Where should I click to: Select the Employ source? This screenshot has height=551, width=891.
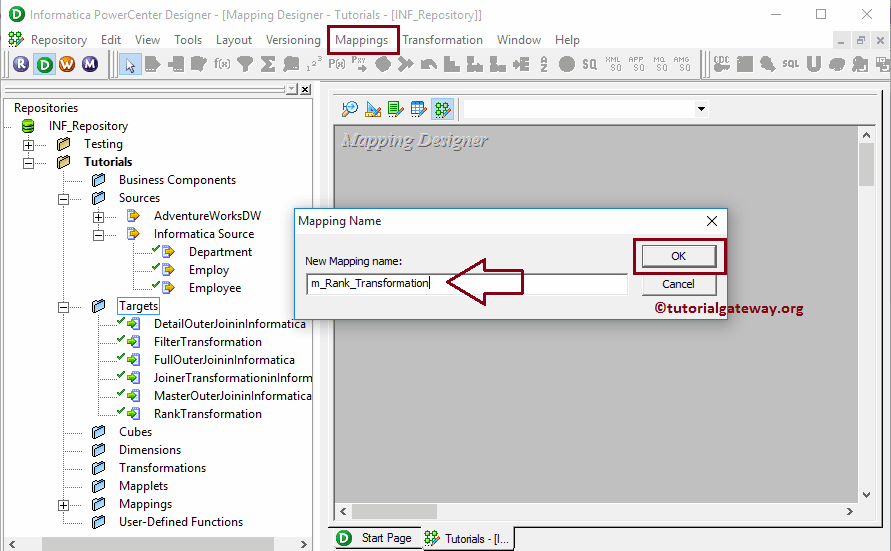click(209, 270)
